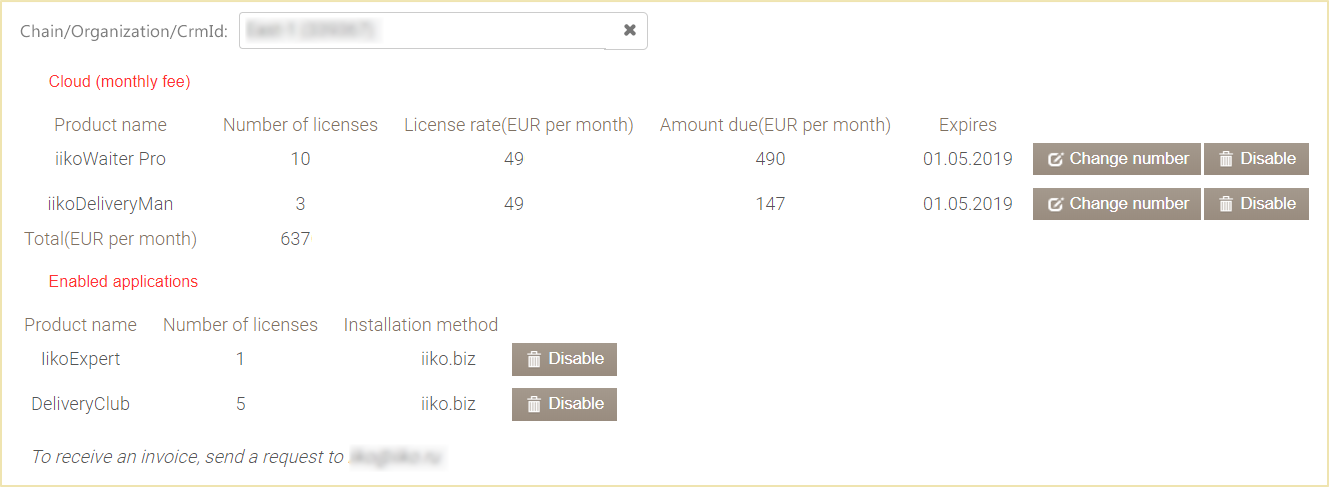
Task: Click the License rate column header
Action: tap(518, 125)
